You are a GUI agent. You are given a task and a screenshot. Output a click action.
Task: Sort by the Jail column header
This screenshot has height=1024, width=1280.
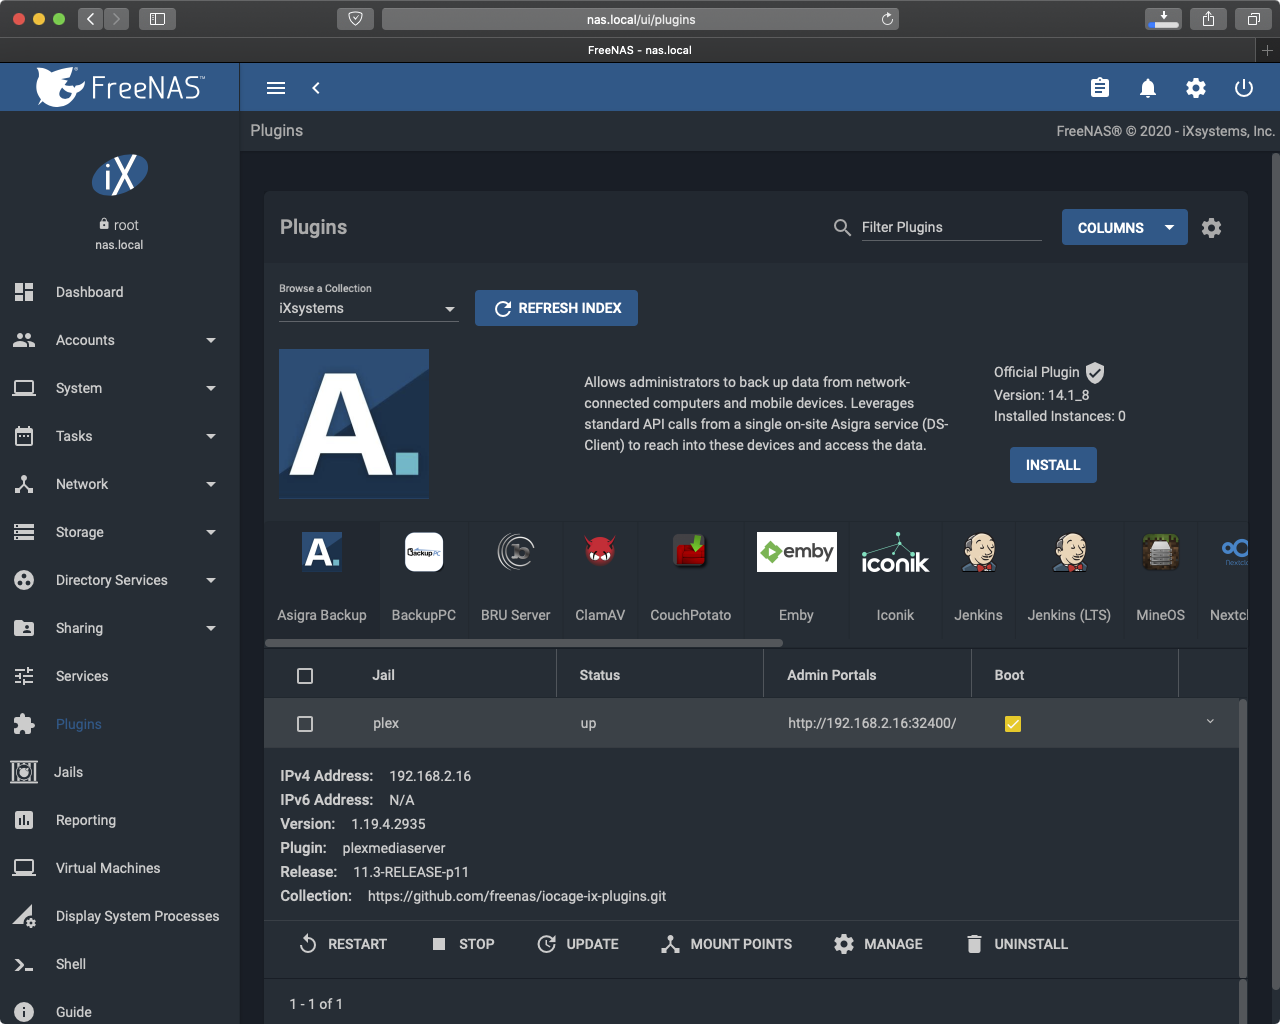383,675
